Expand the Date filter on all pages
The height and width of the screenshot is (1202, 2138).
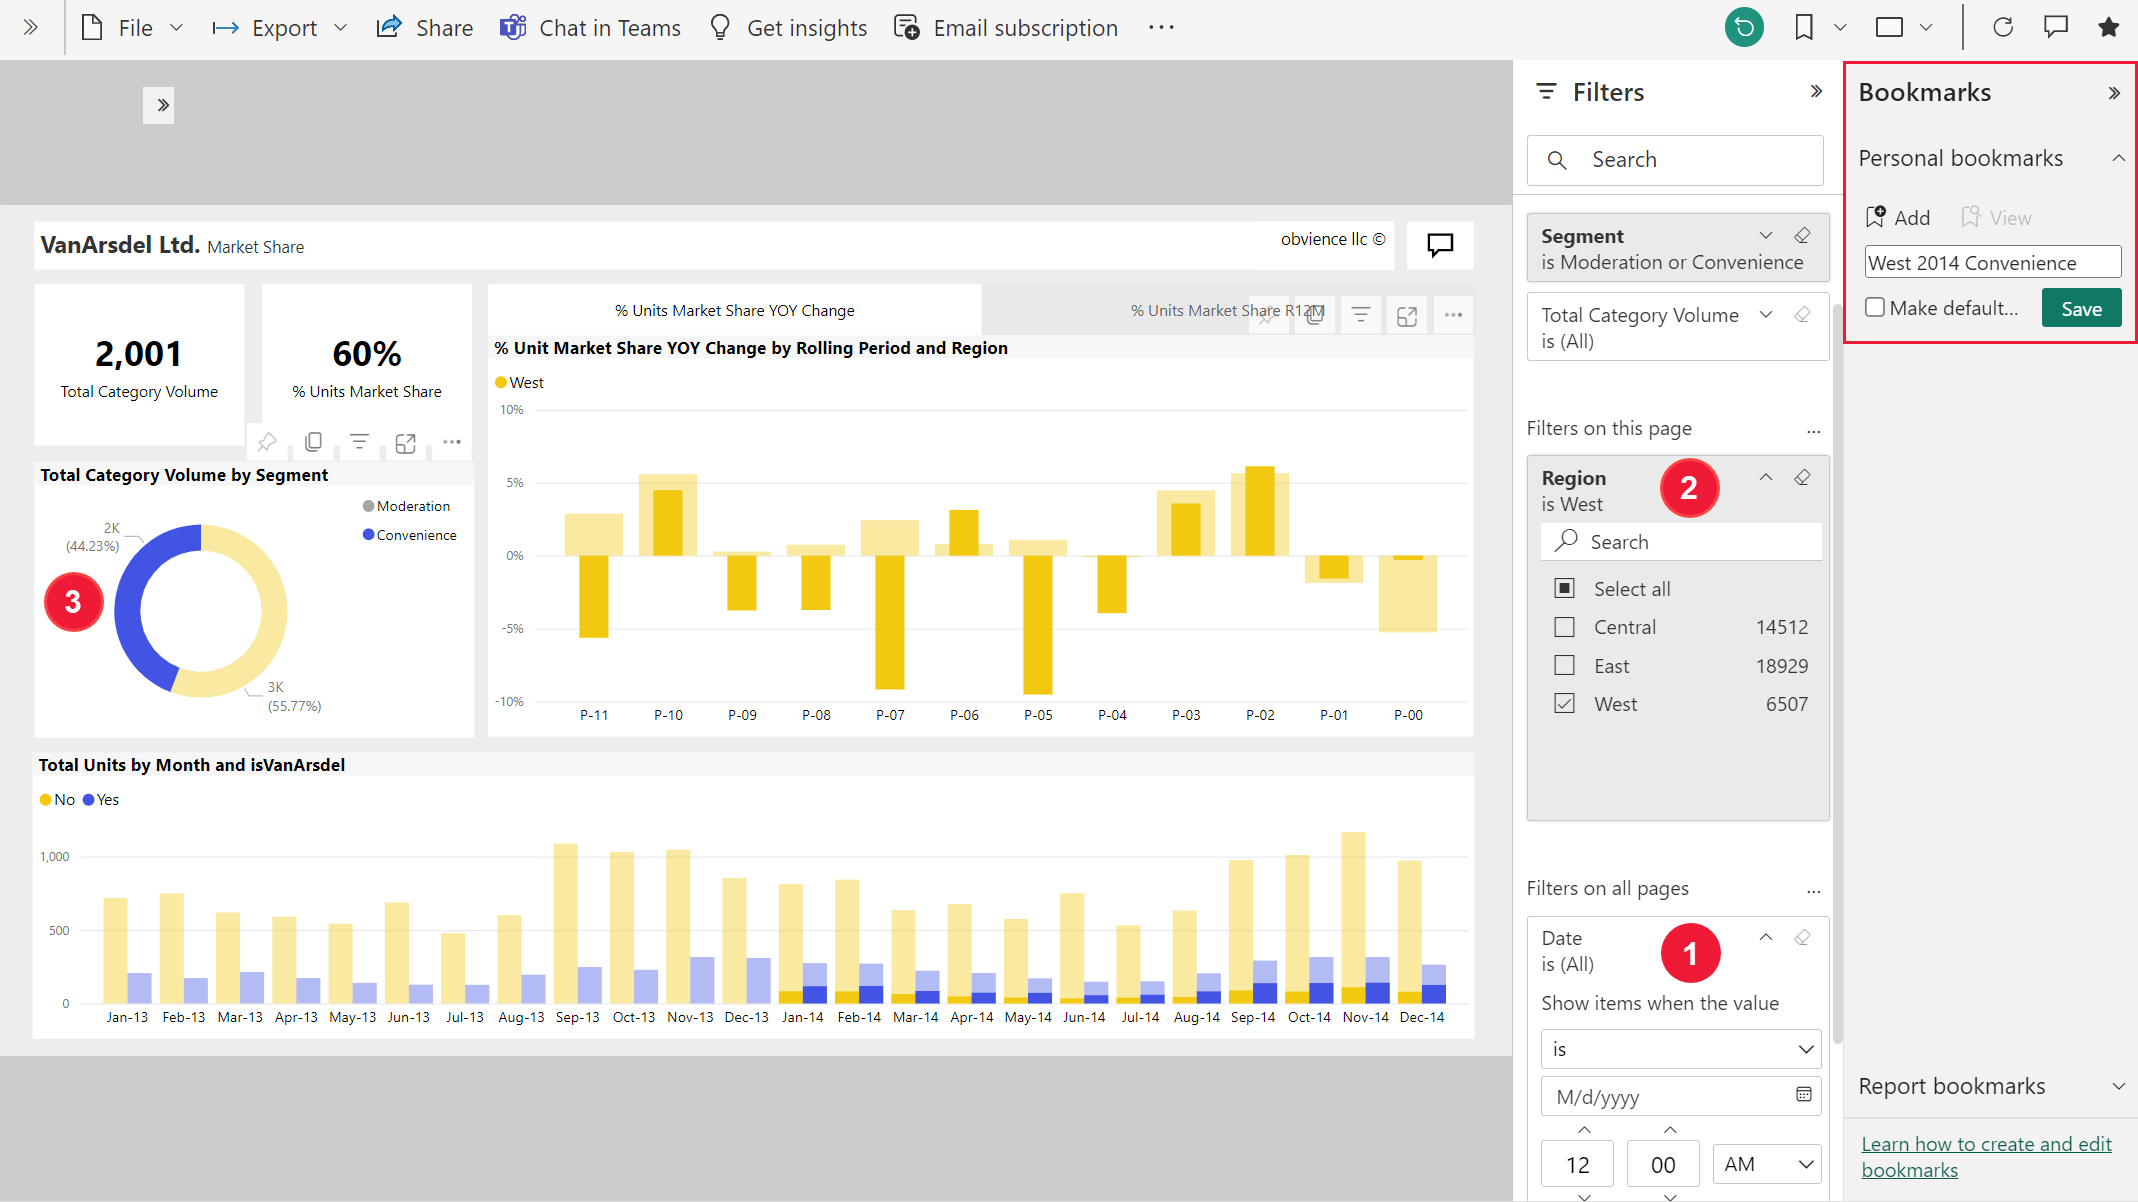[x=1765, y=936]
